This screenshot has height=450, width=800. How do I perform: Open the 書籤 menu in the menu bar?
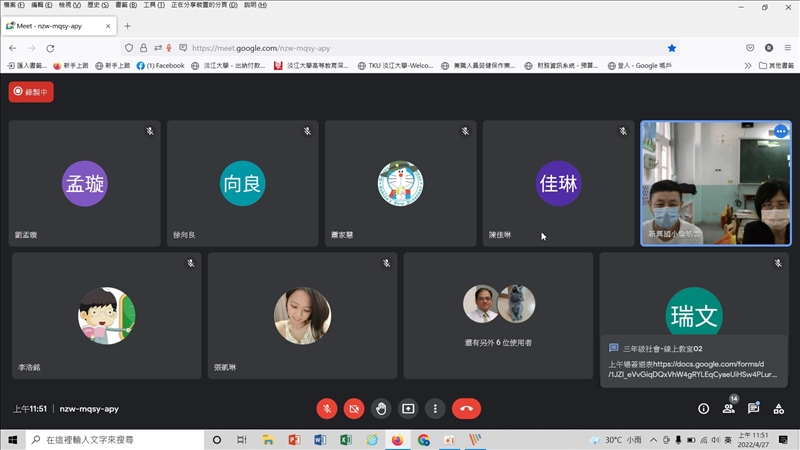[125, 6]
